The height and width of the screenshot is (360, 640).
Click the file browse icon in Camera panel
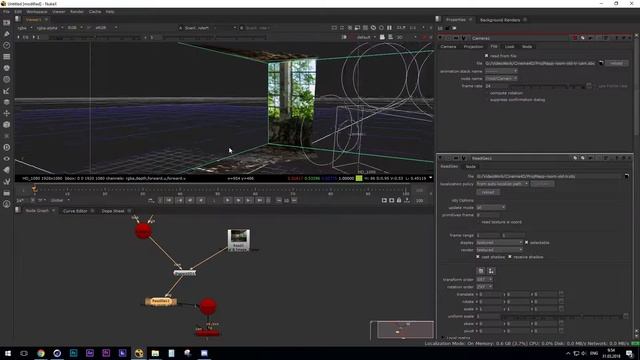tap(601, 63)
